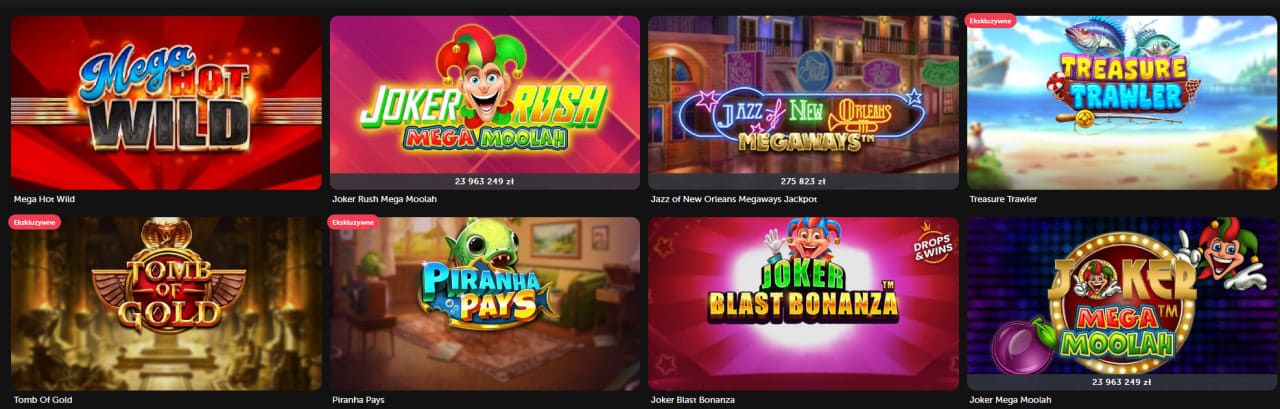Click the 275 823 zł jackpot bar
The width and height of the screenshot is (1280, 409).
[x=803, y=182]
